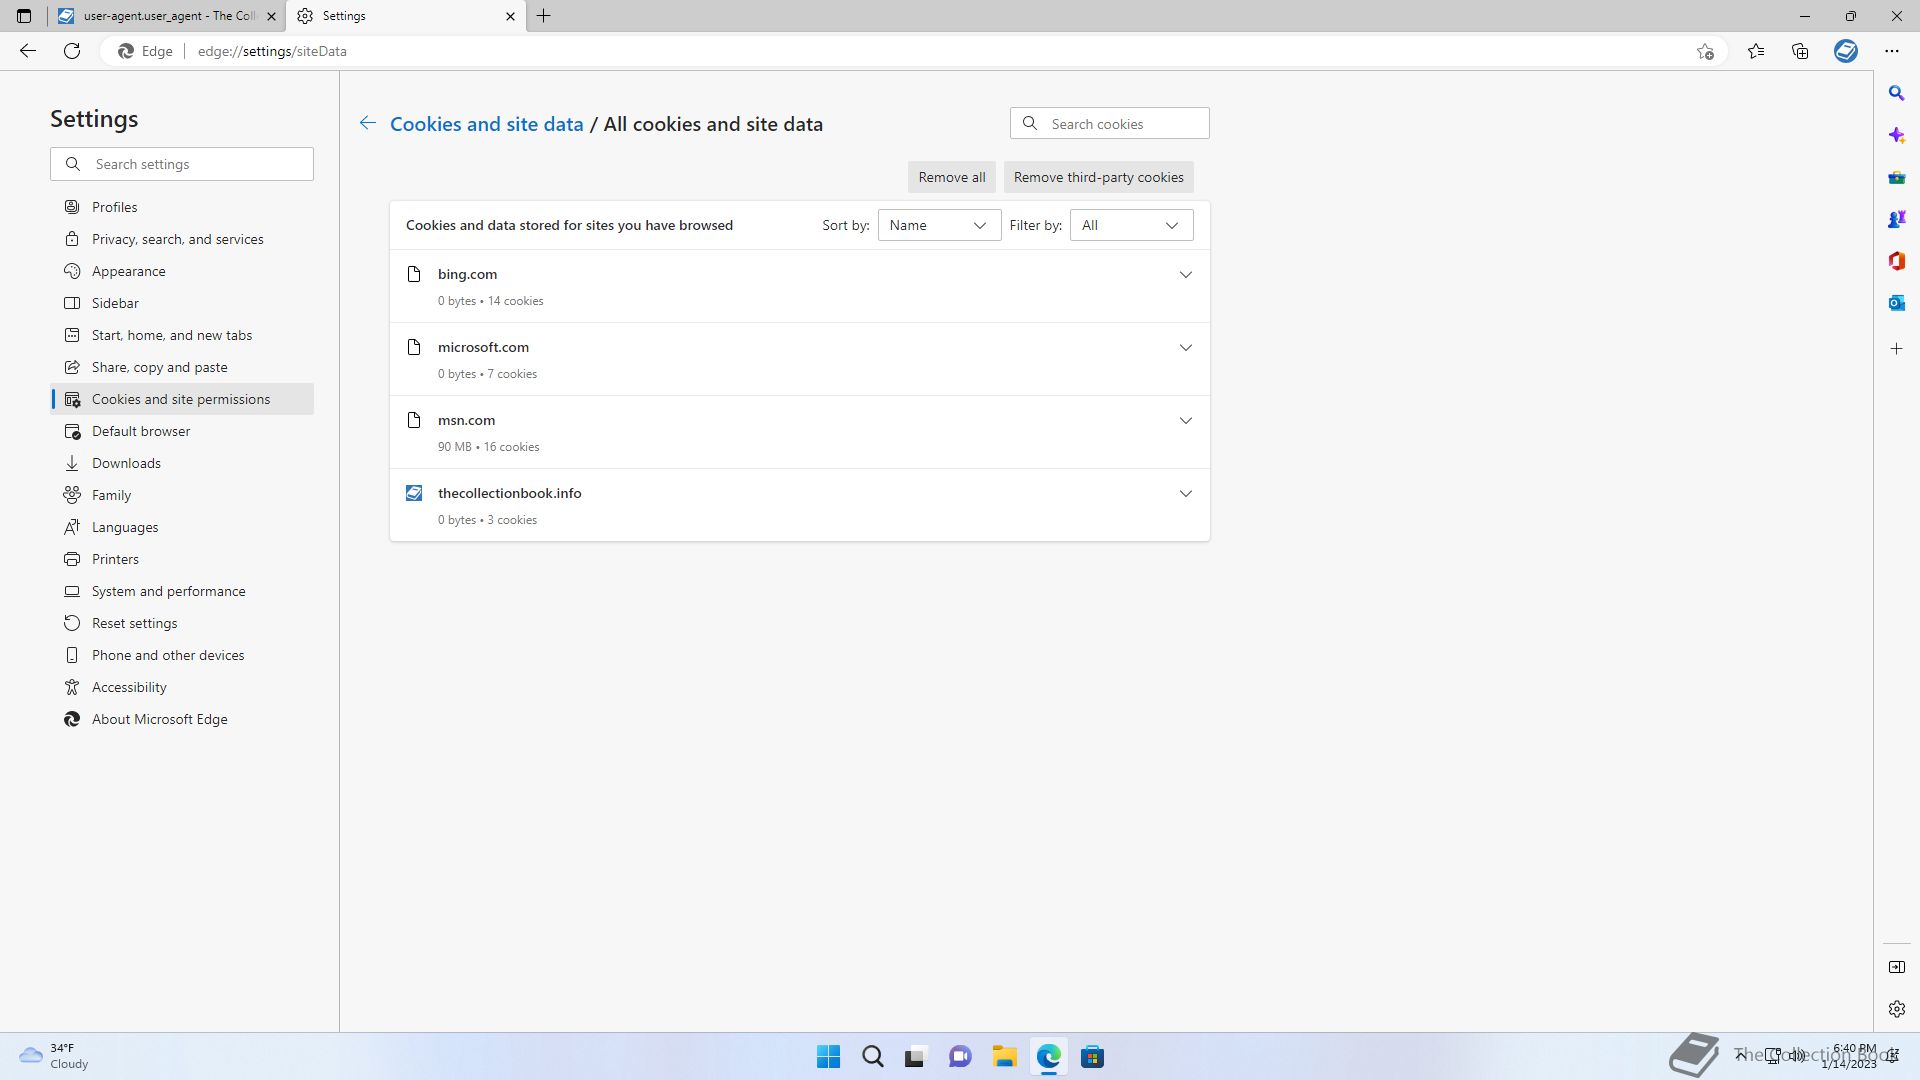Open the weather widget showing 34°F Cloudy
1920x1080 pixels.
pos(55,1056)
